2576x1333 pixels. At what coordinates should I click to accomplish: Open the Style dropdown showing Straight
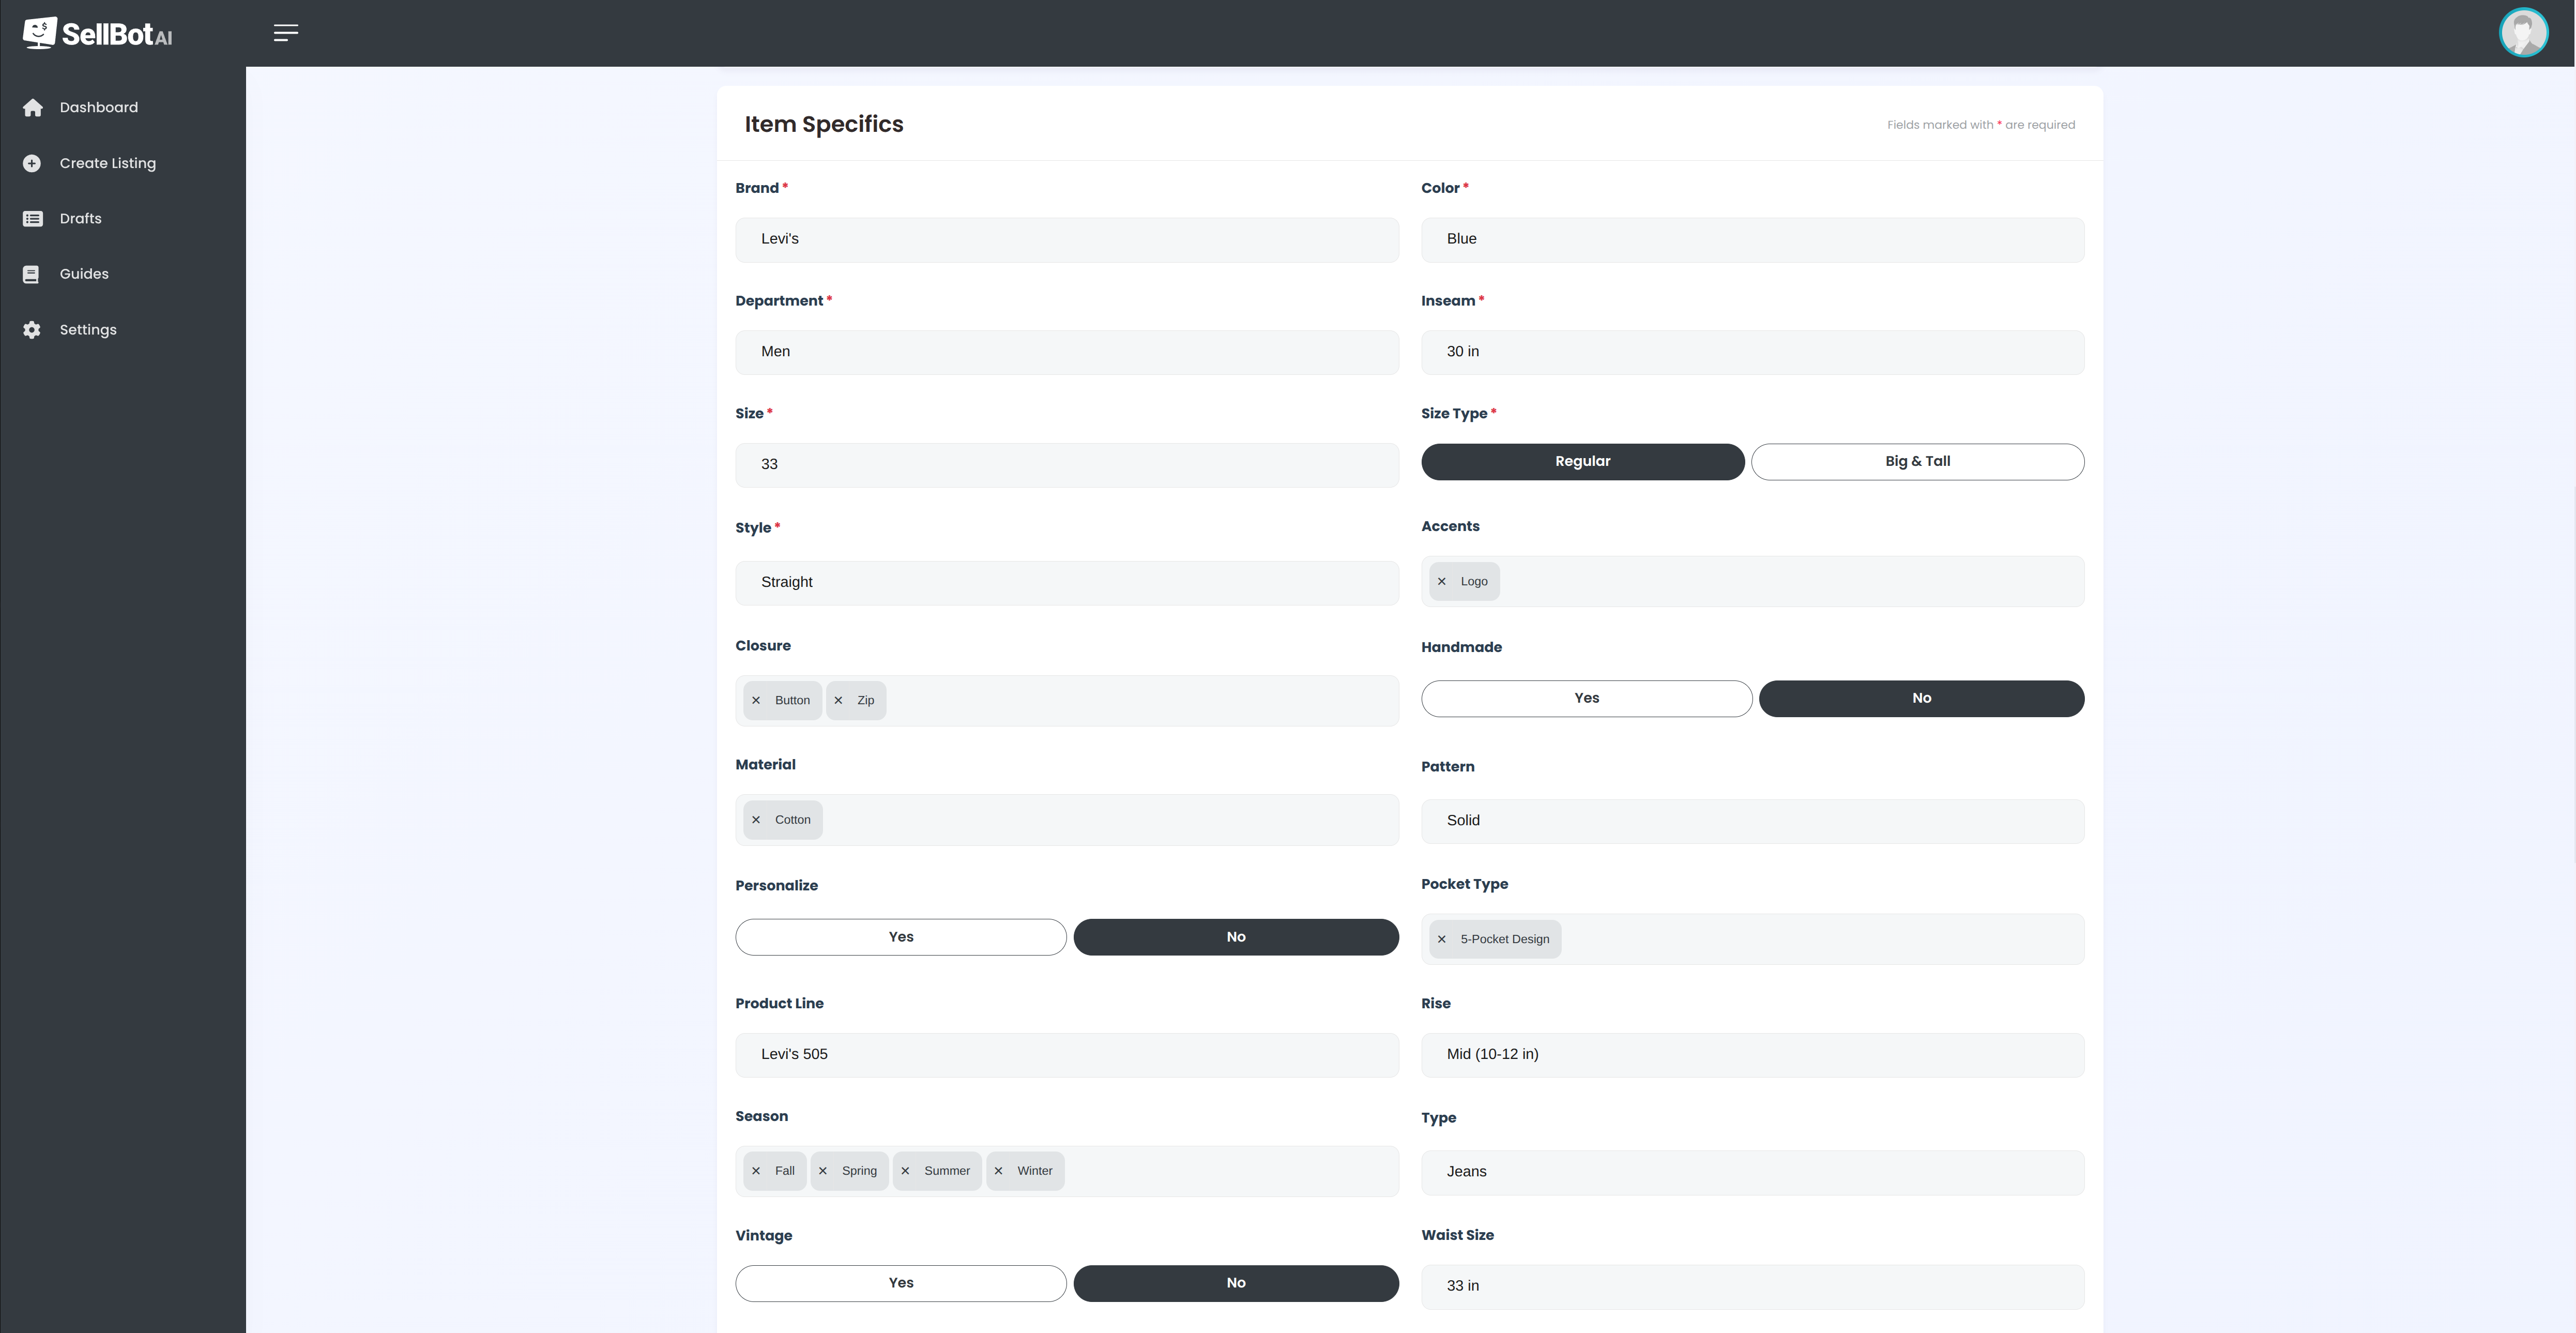tap(1066, 583)
